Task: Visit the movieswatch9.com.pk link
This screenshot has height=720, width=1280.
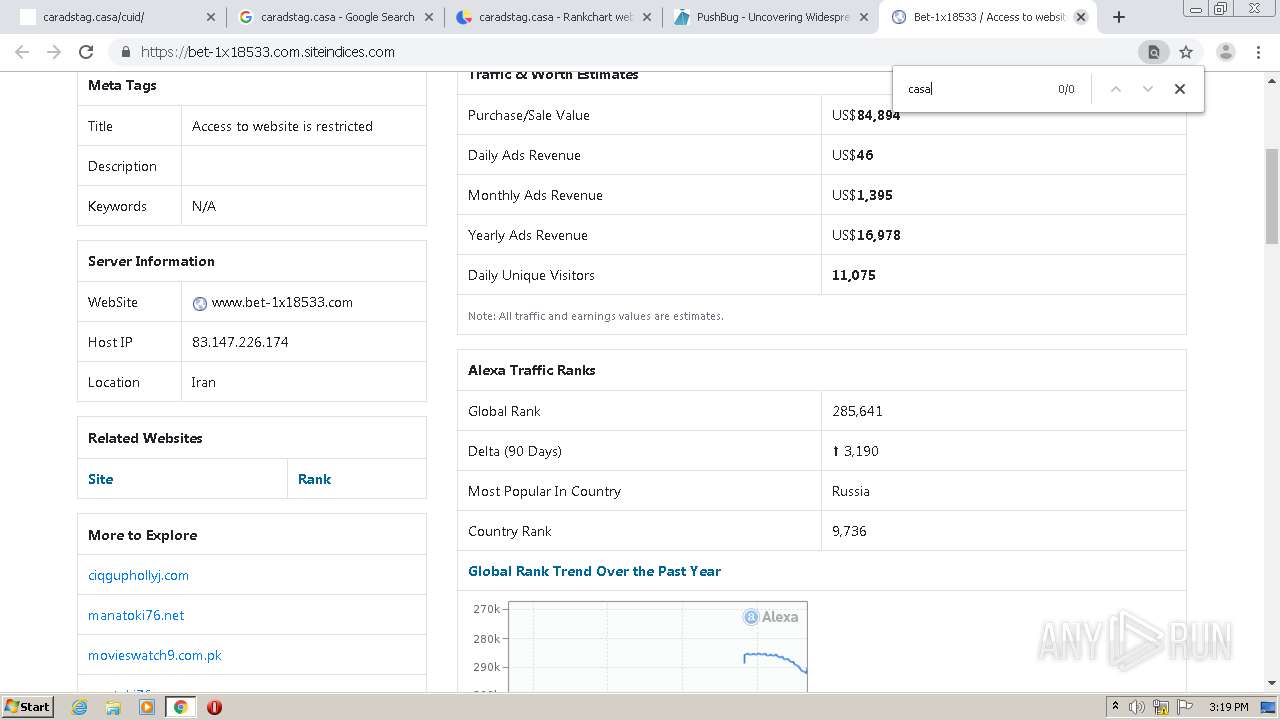Action: [155, 655]
